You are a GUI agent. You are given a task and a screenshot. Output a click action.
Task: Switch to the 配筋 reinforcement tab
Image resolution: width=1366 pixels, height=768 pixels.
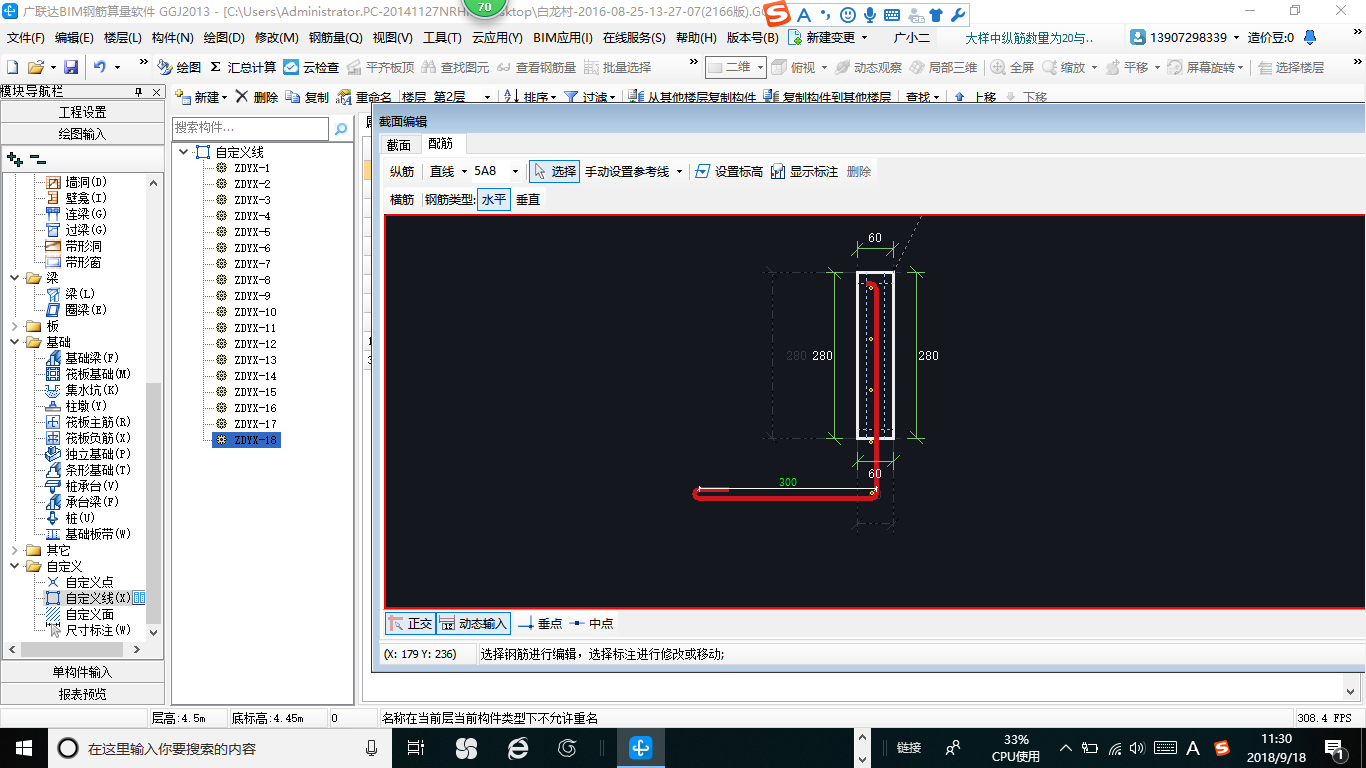tap(440, 145)
